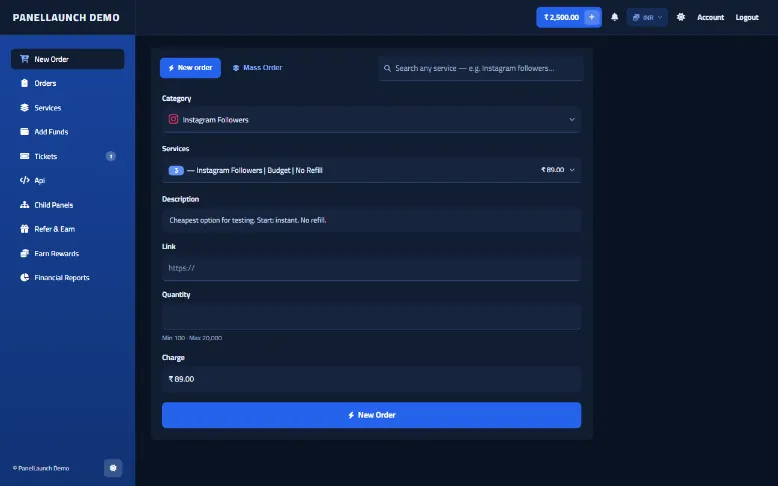Click the Link https:// input field
The image size is (778, 486).
pyautogui.click(x=371, y=268)
